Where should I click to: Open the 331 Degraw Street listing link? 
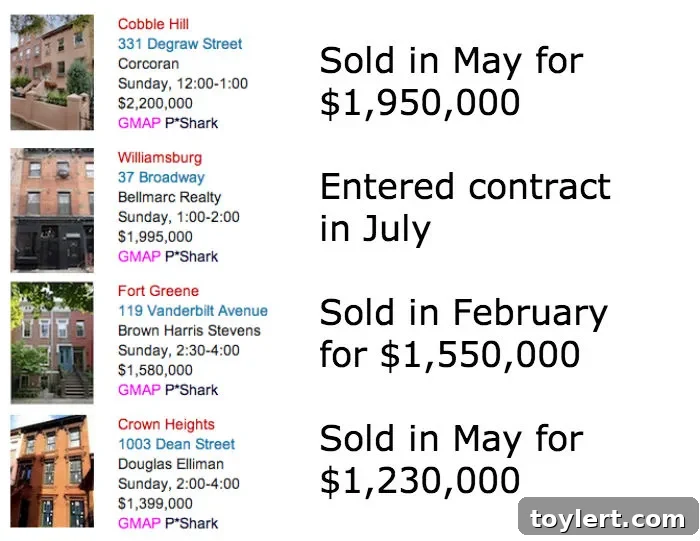[180, 44]
